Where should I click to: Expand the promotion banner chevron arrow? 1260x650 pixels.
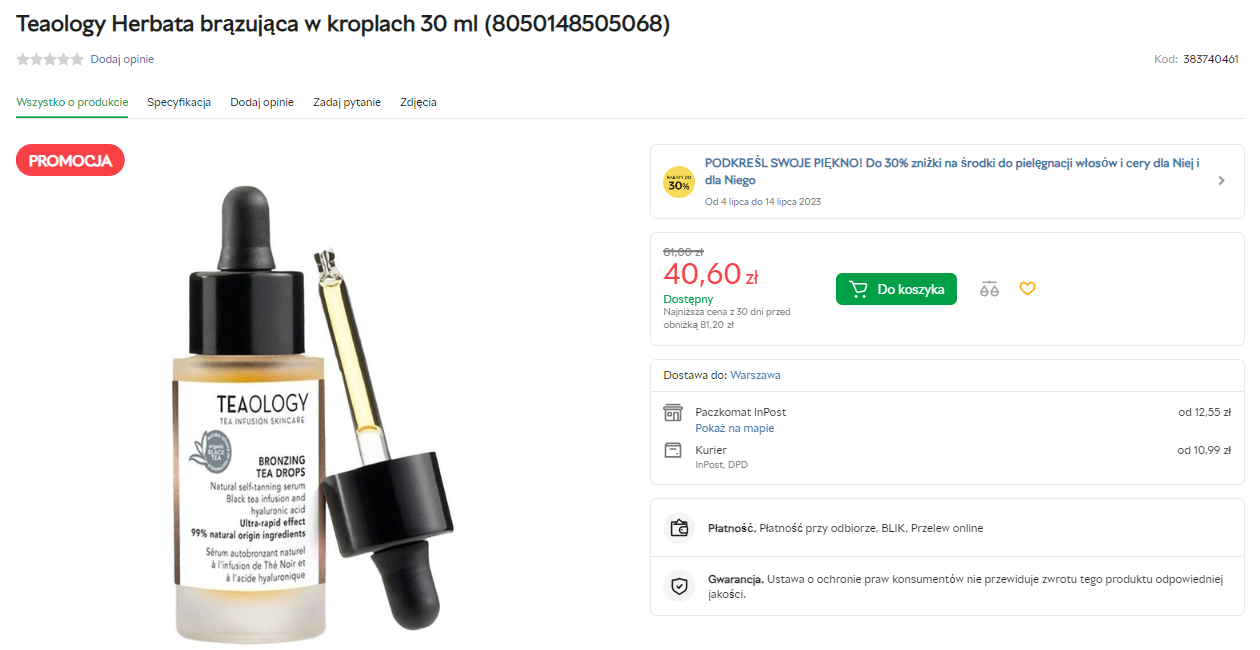(x=1221, y=181)
